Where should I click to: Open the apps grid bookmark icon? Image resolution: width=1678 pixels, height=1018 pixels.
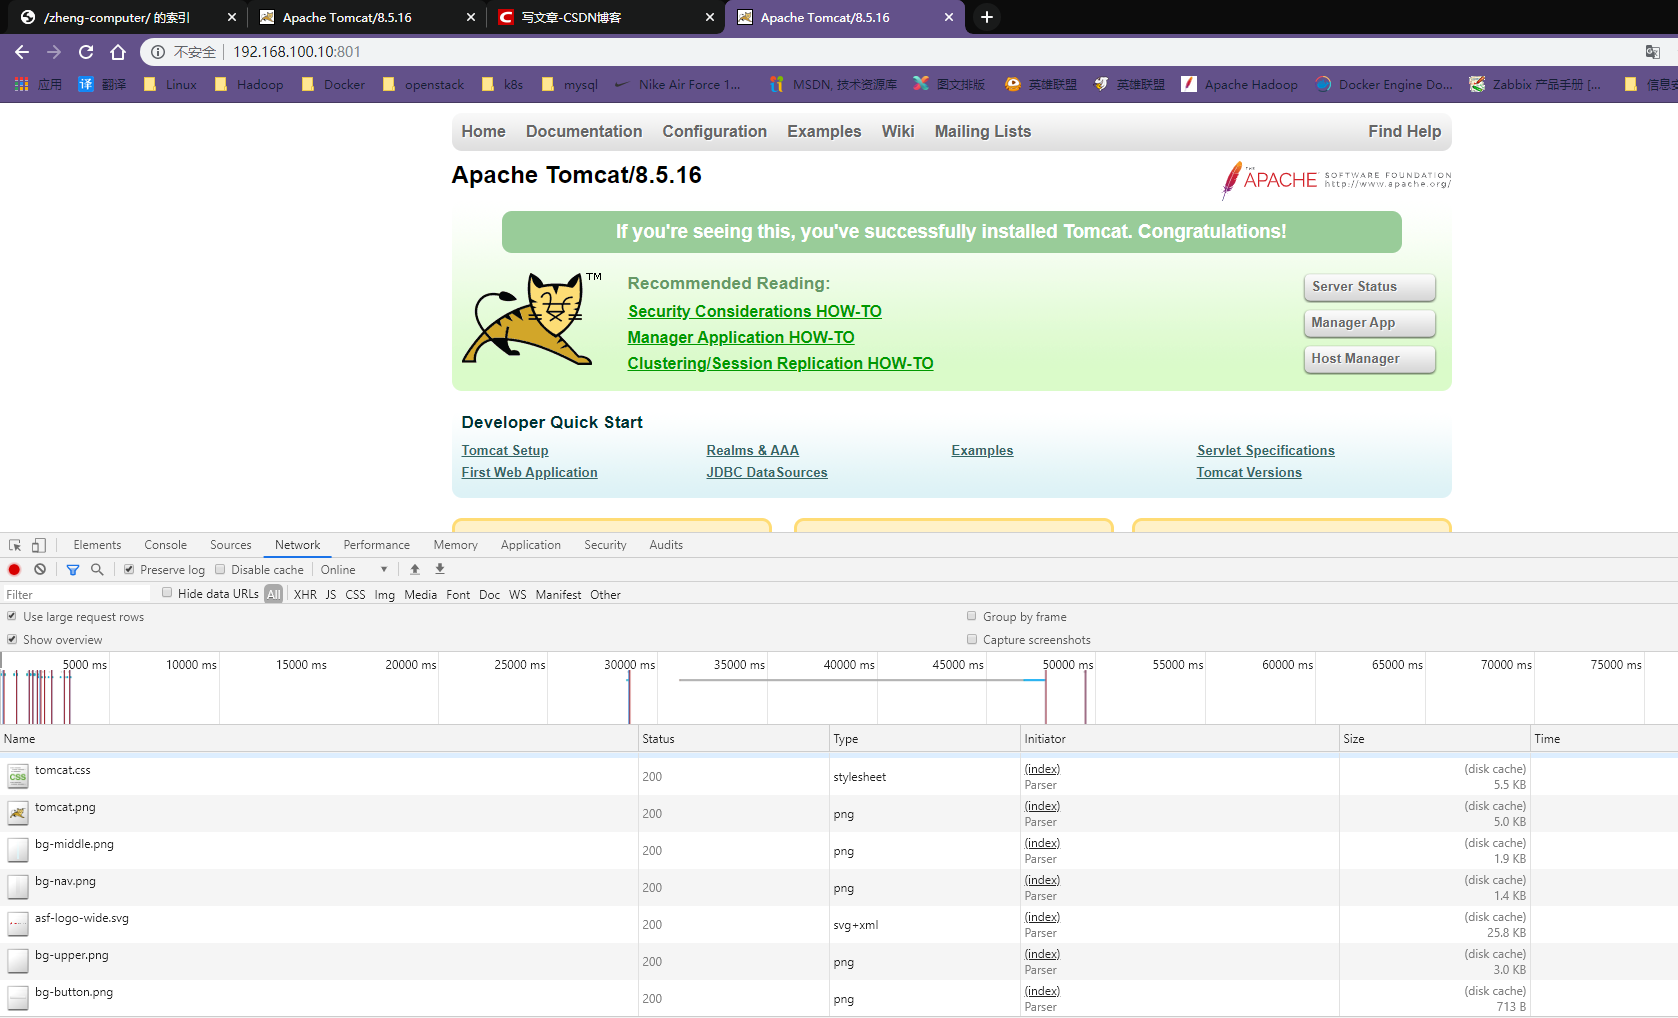click(21, 84)
